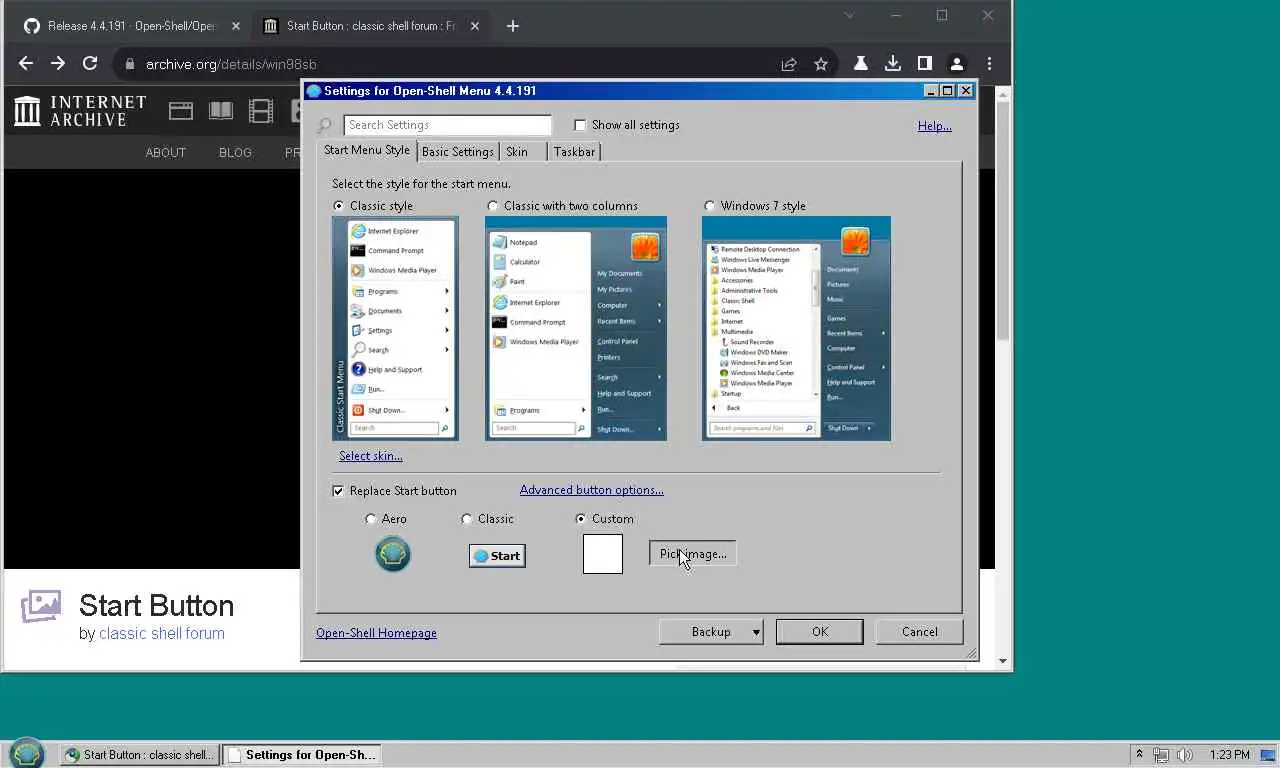The height and width of the screenshot is (768, 1280).
Task: Go back in the Chrome browser
Action: point(26,63)
